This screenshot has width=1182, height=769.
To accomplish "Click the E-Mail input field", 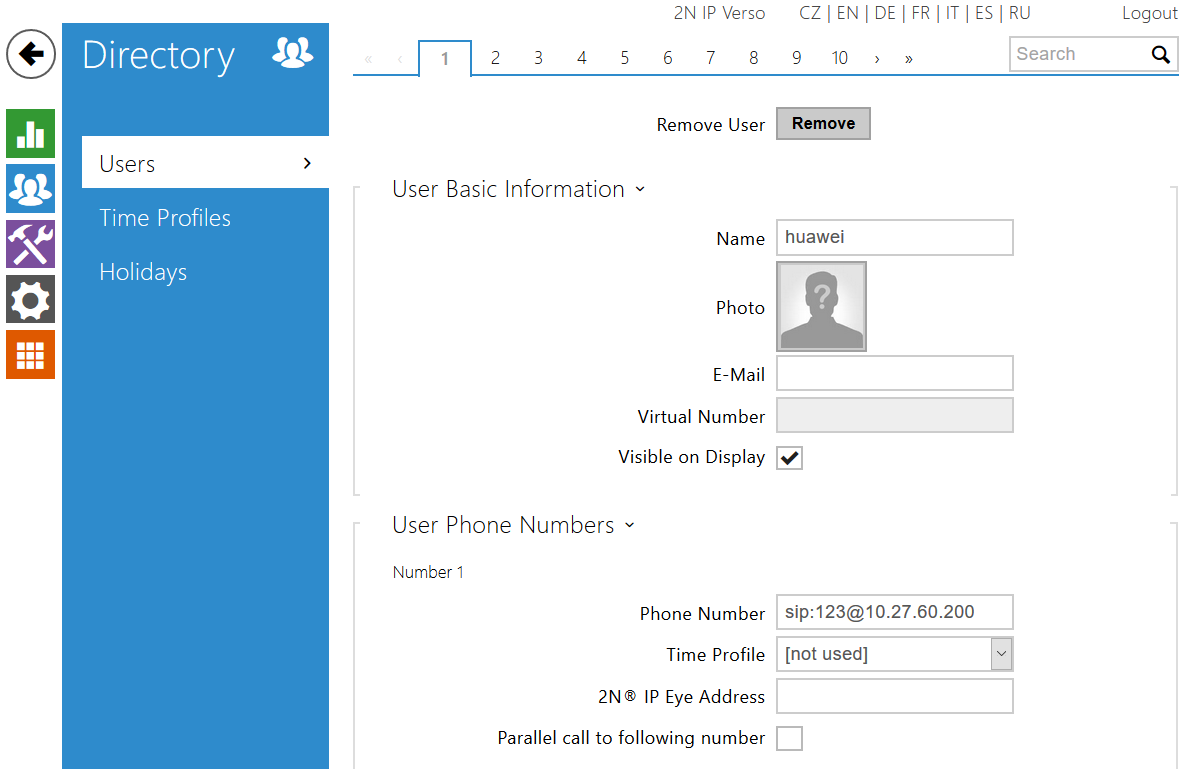I will (894, 374).
